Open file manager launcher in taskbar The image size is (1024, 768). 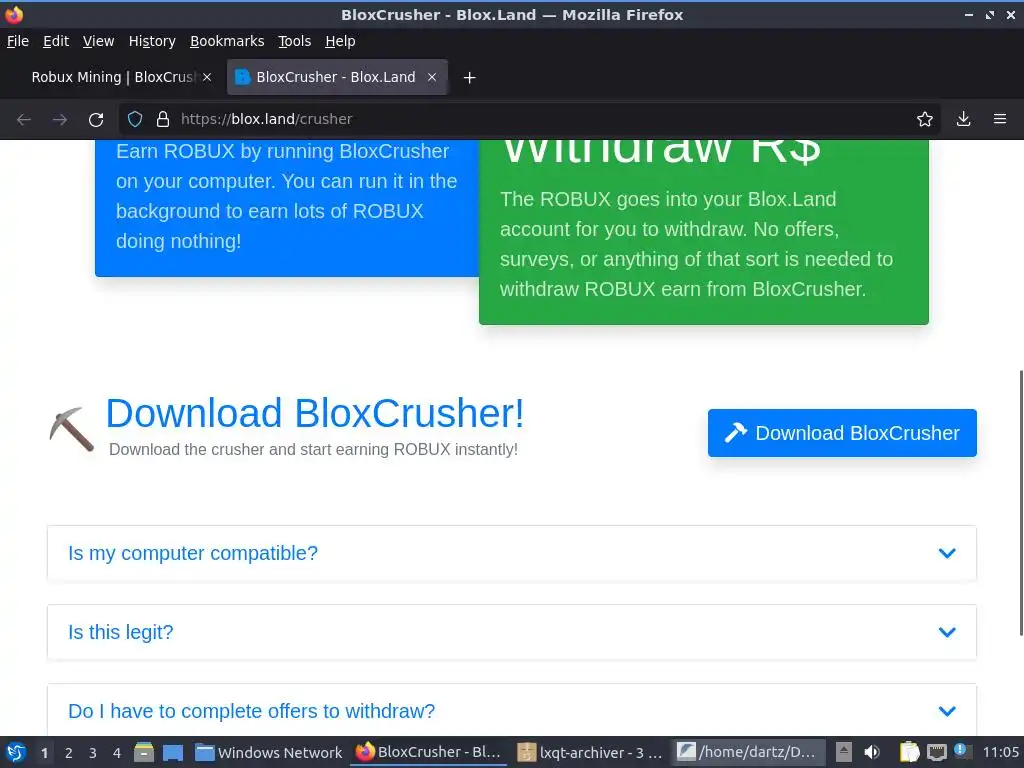pyautogui.click(x=144, y=752)
